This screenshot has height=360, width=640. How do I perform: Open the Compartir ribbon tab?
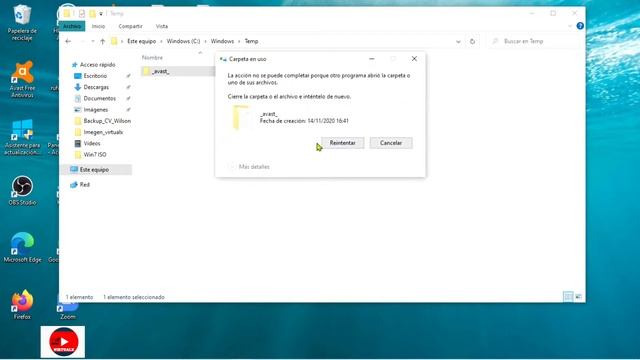130,26
